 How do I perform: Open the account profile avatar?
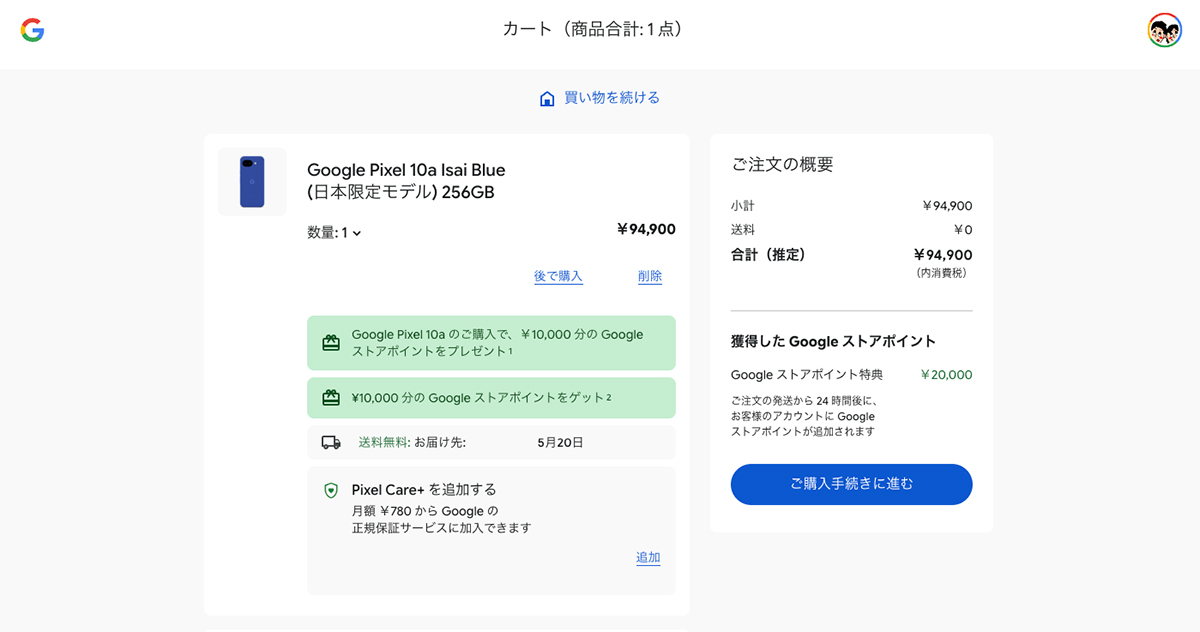coord(1164,30)
